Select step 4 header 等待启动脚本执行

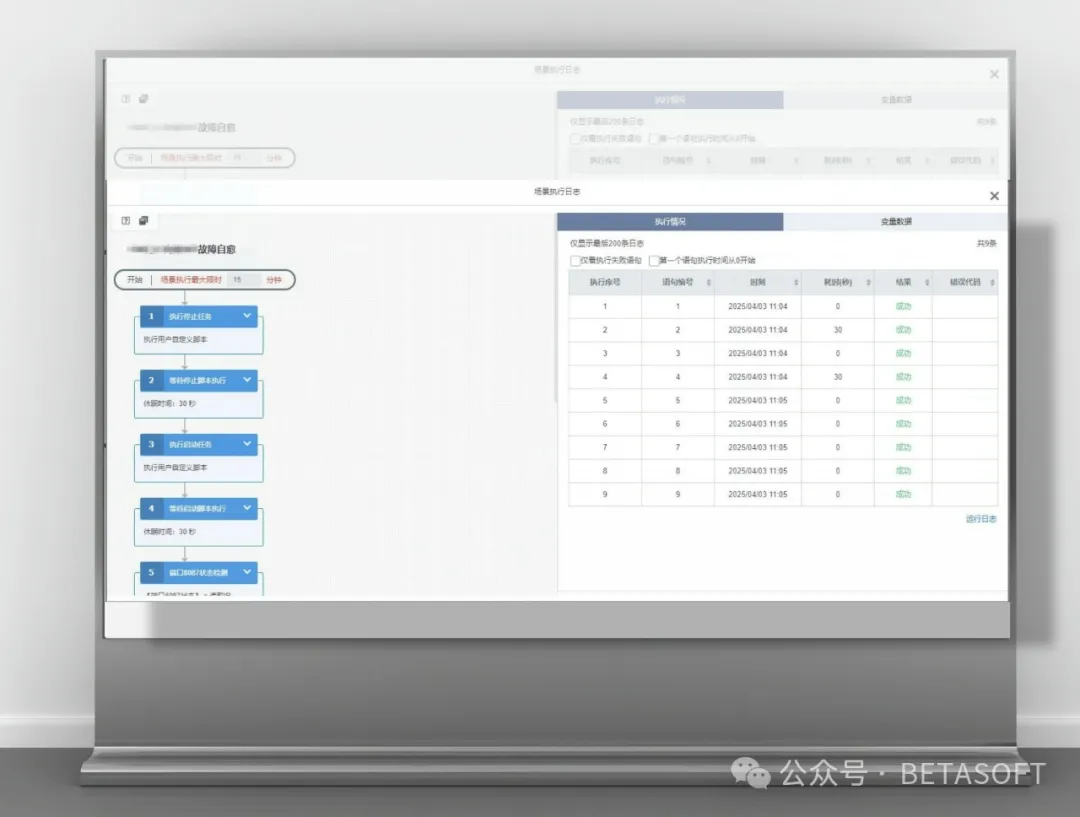(198, 508)
